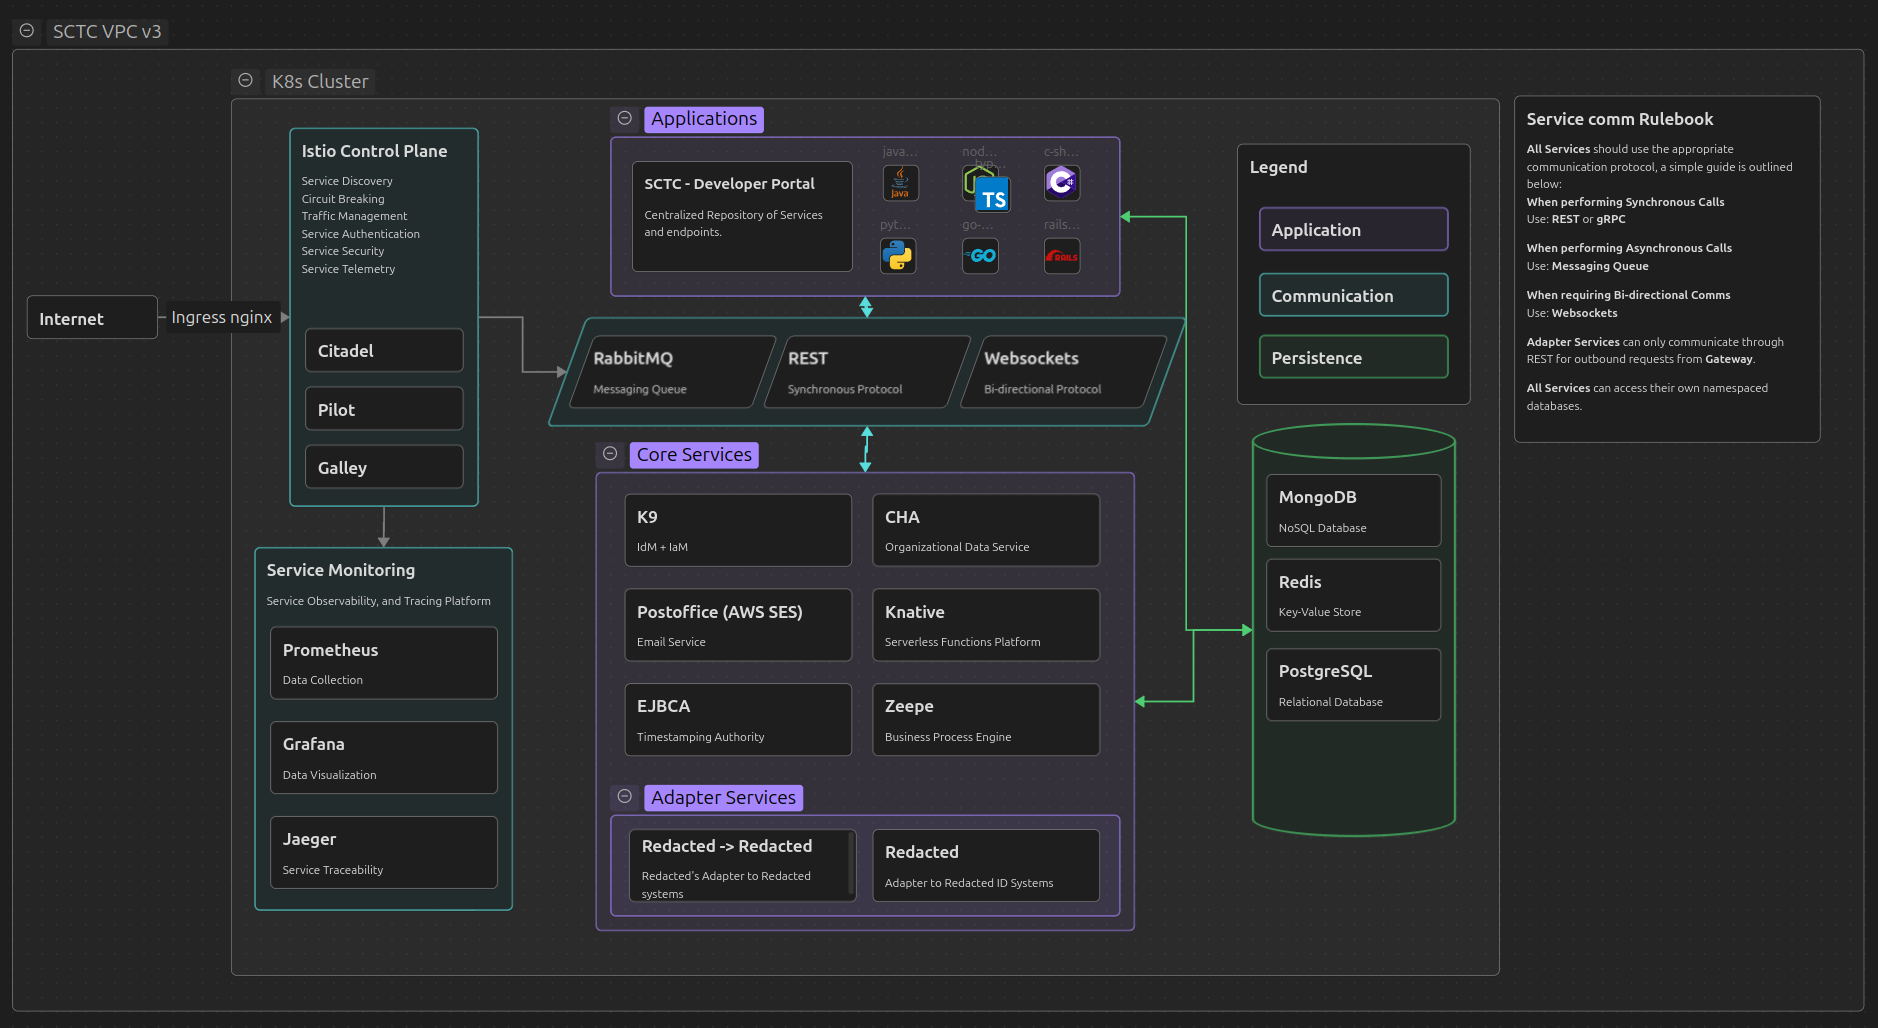
Task: Click the TypeScript TS icon
Action: click(993, 195)
